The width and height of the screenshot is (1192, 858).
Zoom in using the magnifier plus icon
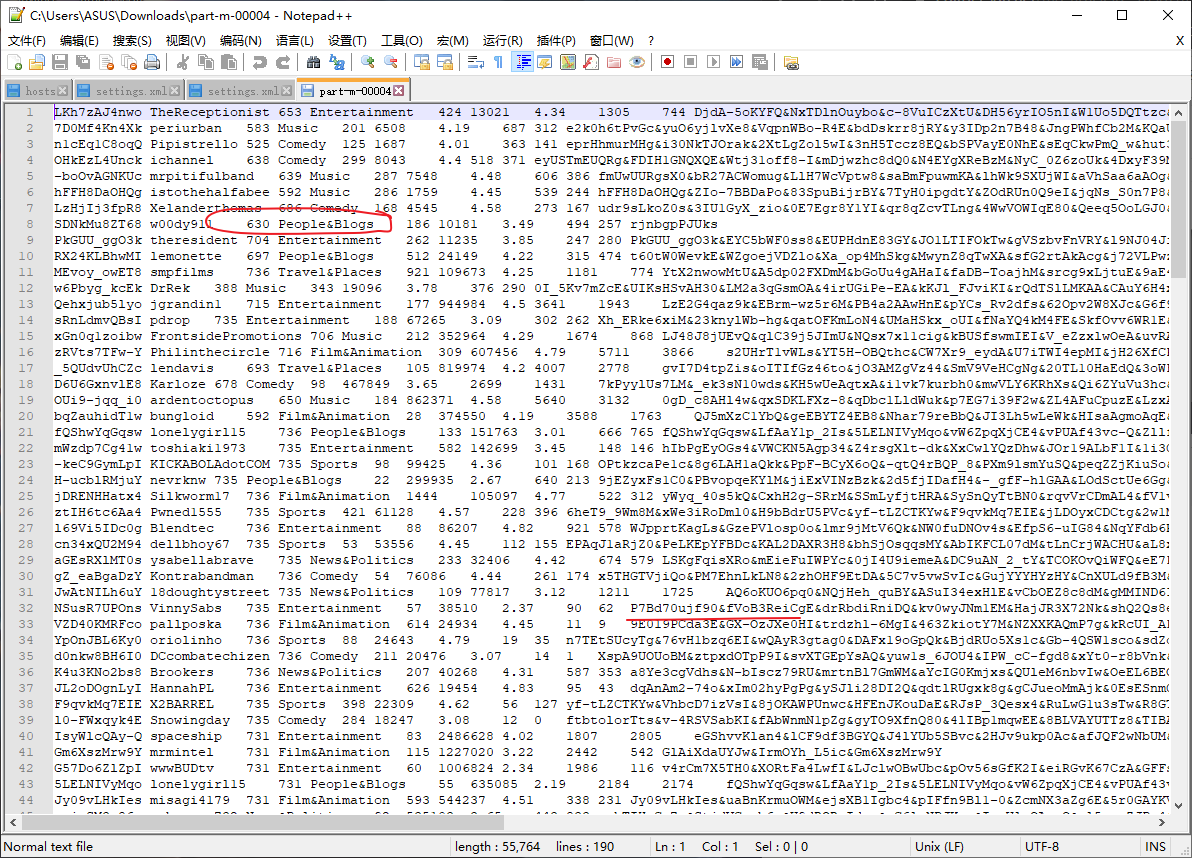pyautogui.click(x=367, y=62)
